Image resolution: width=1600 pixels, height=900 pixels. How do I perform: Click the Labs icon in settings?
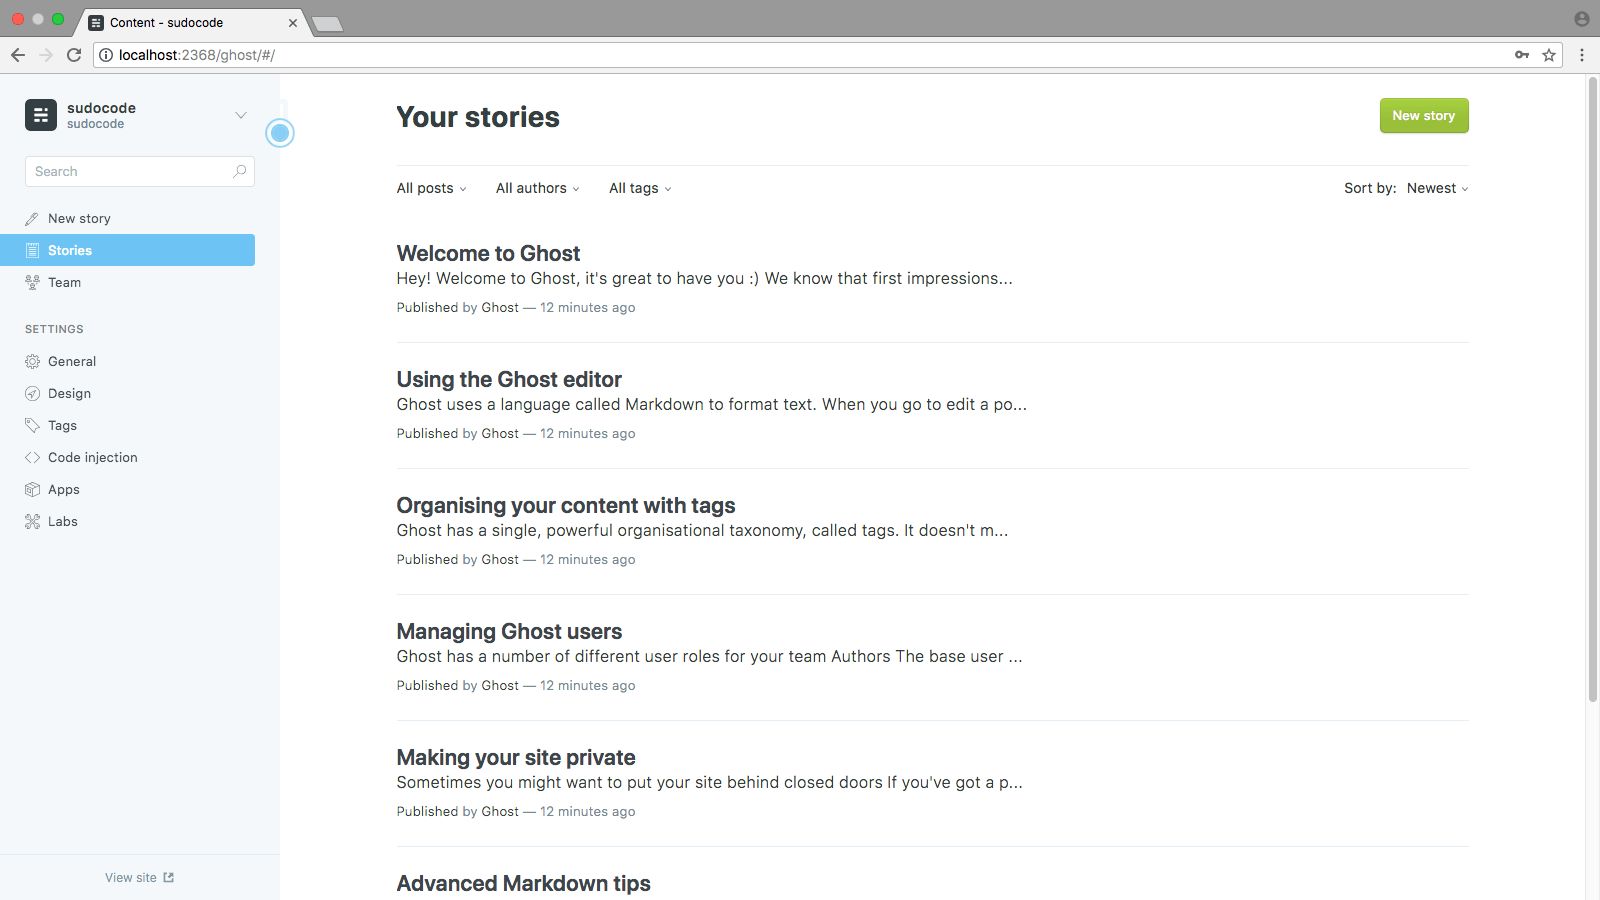click(32, 522)
